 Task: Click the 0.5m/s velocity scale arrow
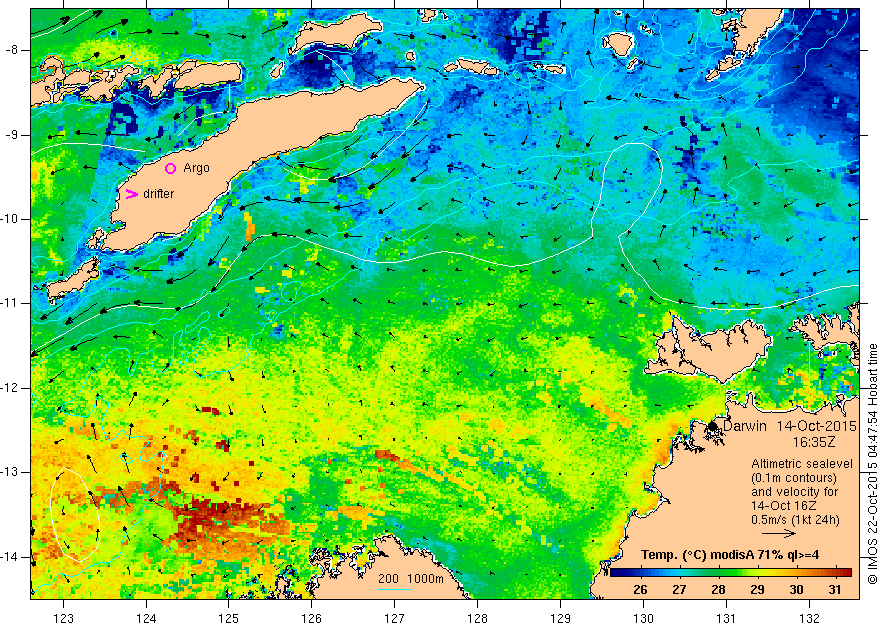pos(779,533)
